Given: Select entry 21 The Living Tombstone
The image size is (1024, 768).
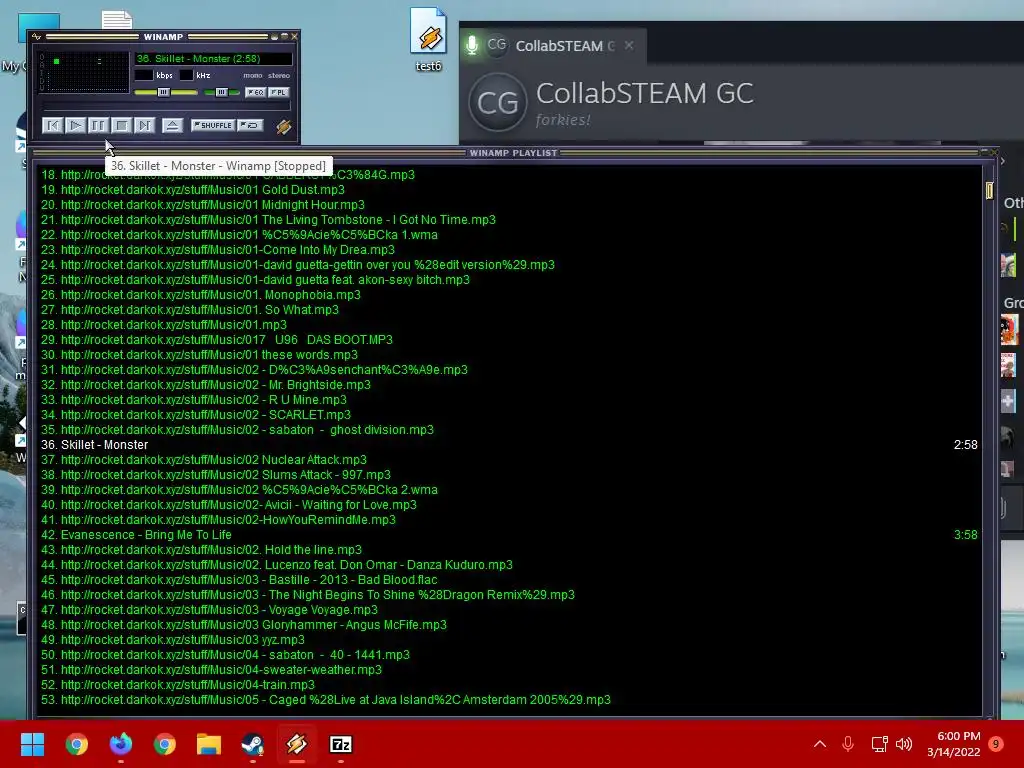Looking at the screenshot, I should click(509, 219).
